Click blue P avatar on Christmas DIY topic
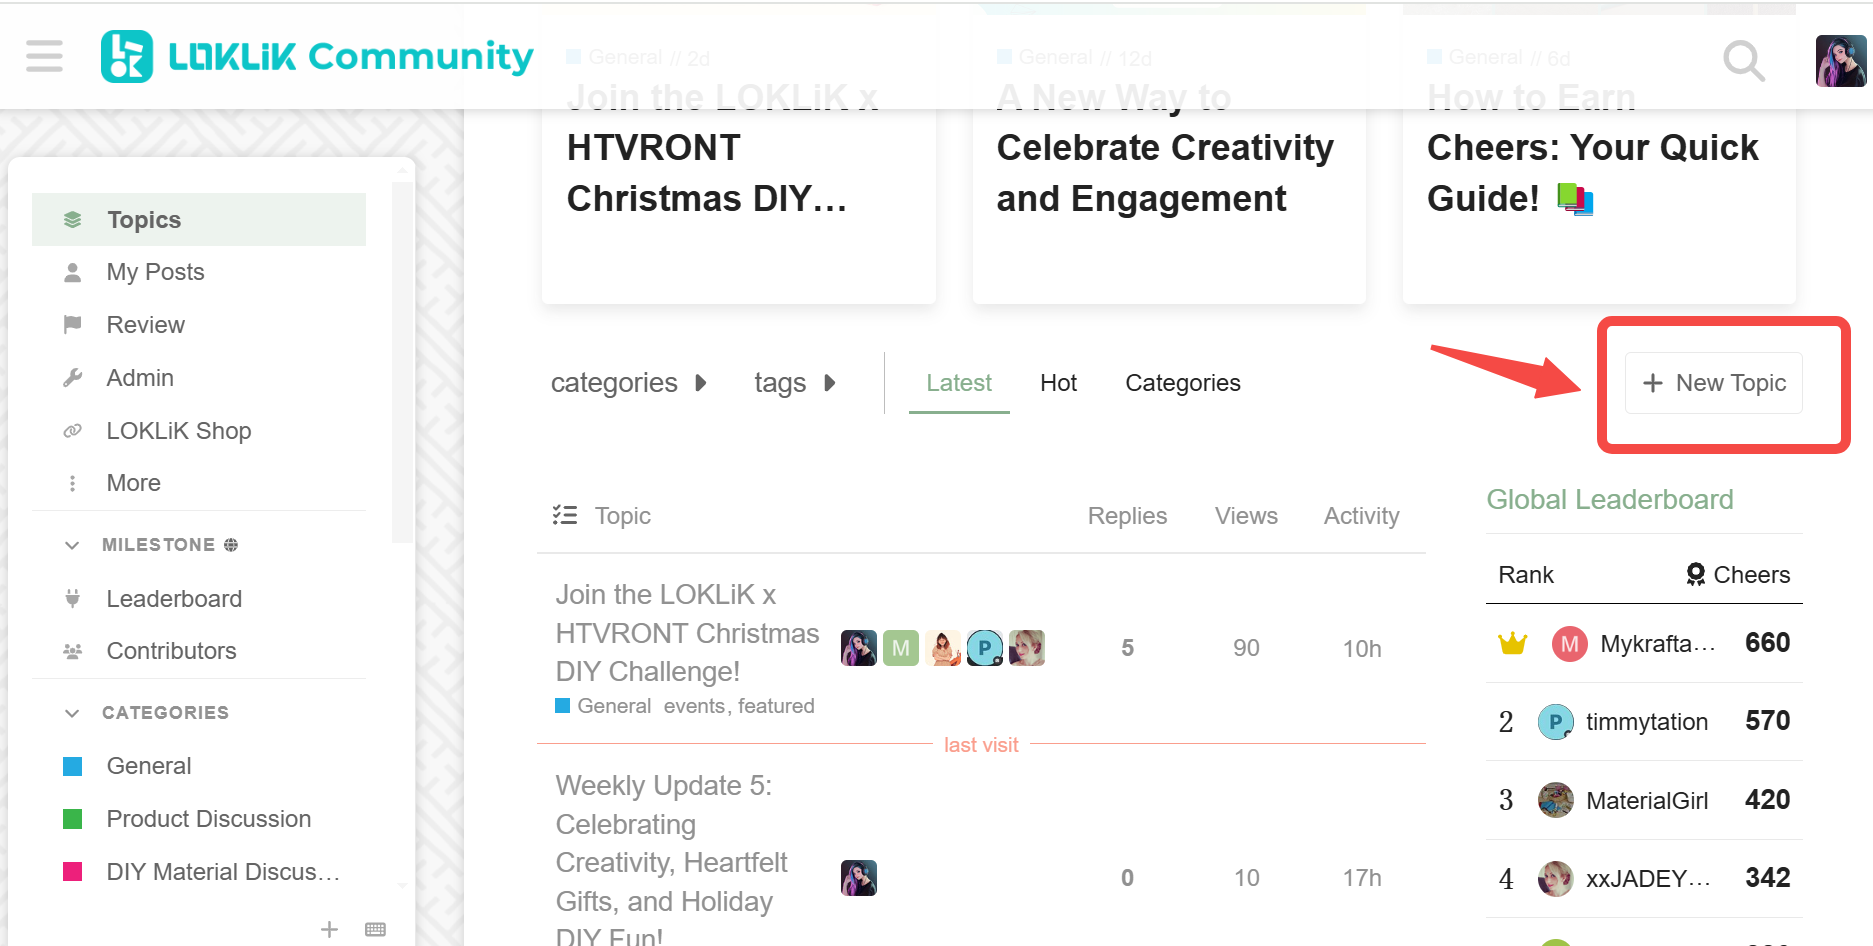The height and width of the screenshot is (946, 1873). (x=985, y=648)
